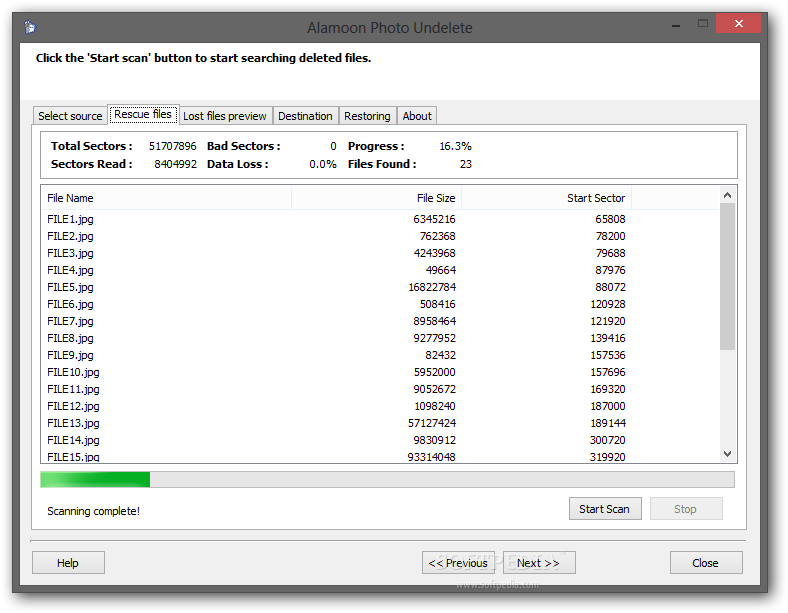Switch to the Restoring tab
Screen dimensions: 788x613
(367, 116)
